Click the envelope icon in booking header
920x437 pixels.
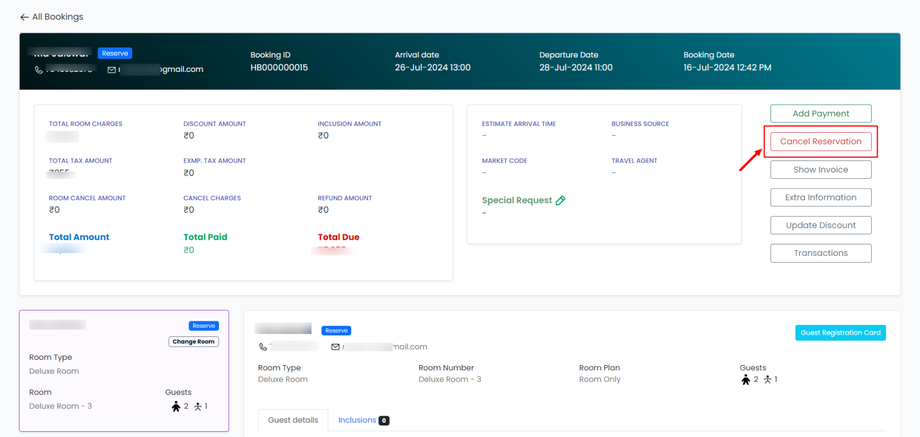112,70
